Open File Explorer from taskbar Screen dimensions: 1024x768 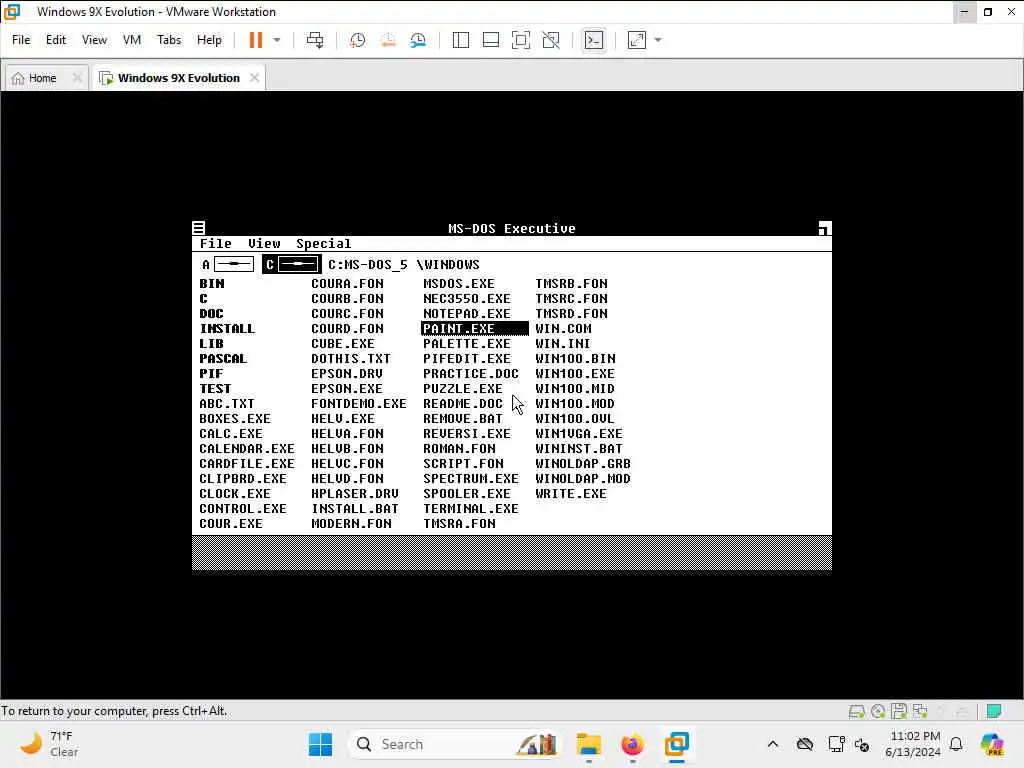pyautogui.click(x=588, y=744)
